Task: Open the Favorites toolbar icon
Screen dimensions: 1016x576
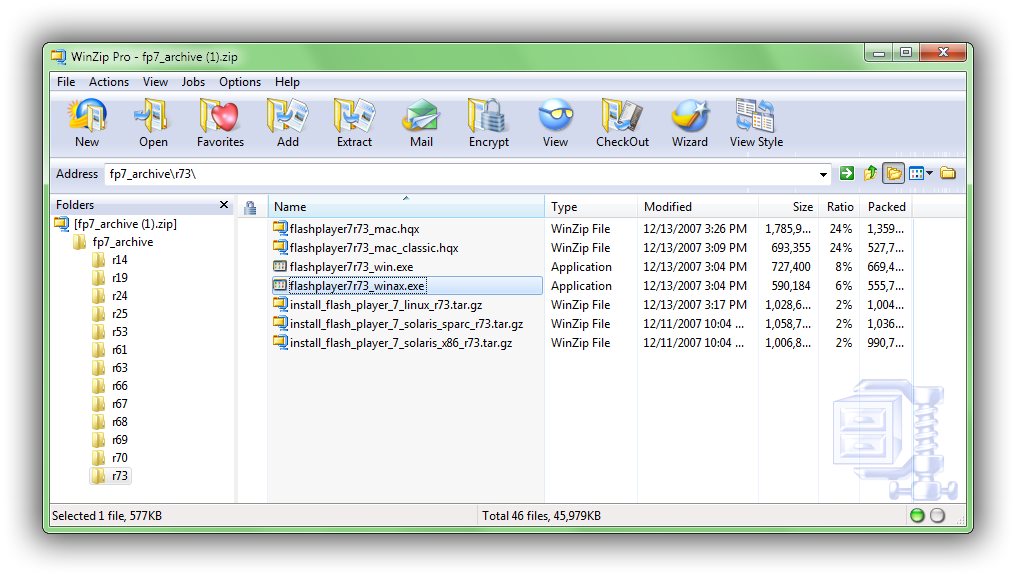Action: 220,123
